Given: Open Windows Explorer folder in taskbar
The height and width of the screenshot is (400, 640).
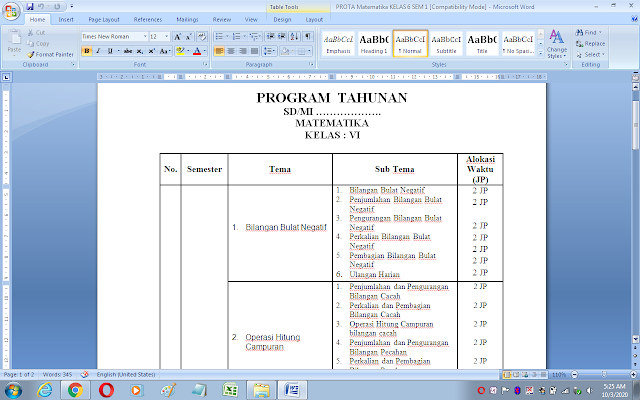Looking at the screenshot, I should coord(261,390).
